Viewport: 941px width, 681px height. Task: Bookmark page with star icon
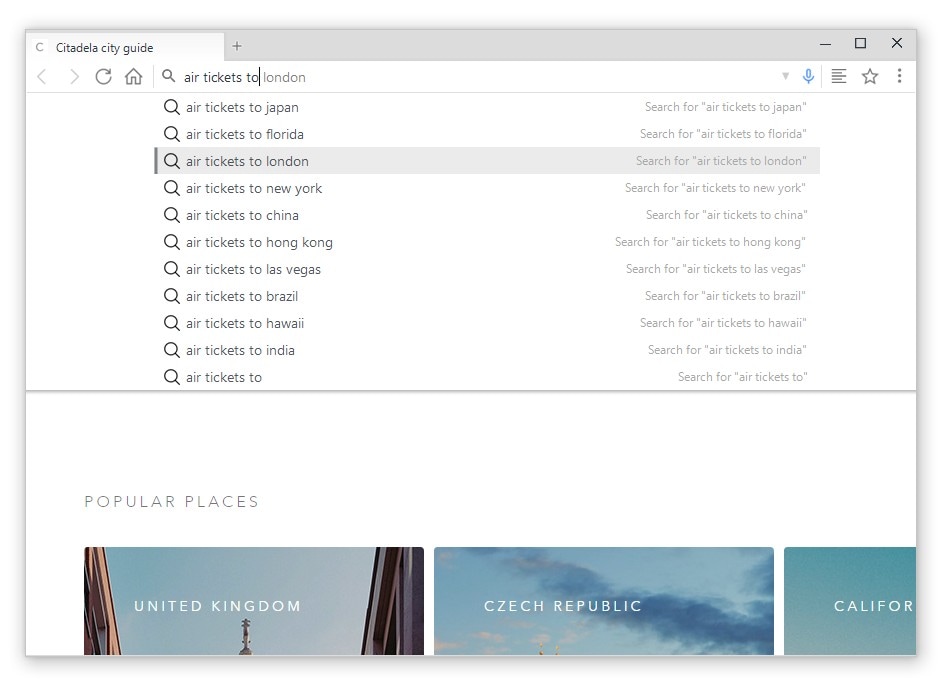pyautogui.click(x=870, y=76)
